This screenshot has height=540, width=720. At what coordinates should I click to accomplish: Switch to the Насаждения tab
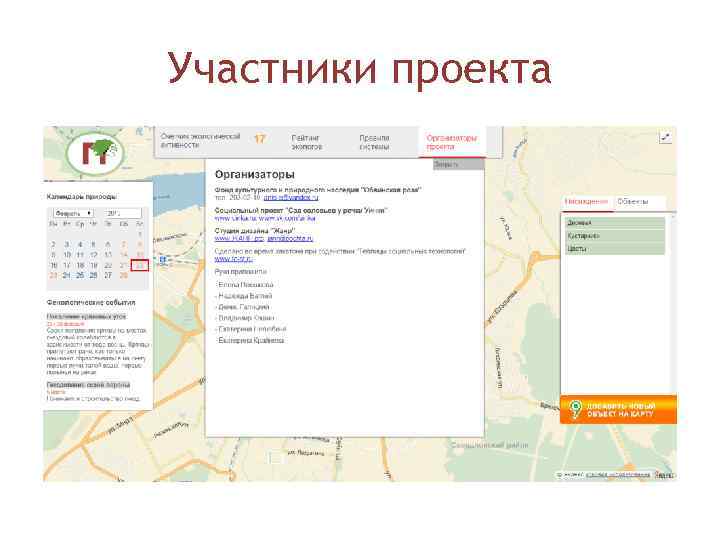[586, 202]
